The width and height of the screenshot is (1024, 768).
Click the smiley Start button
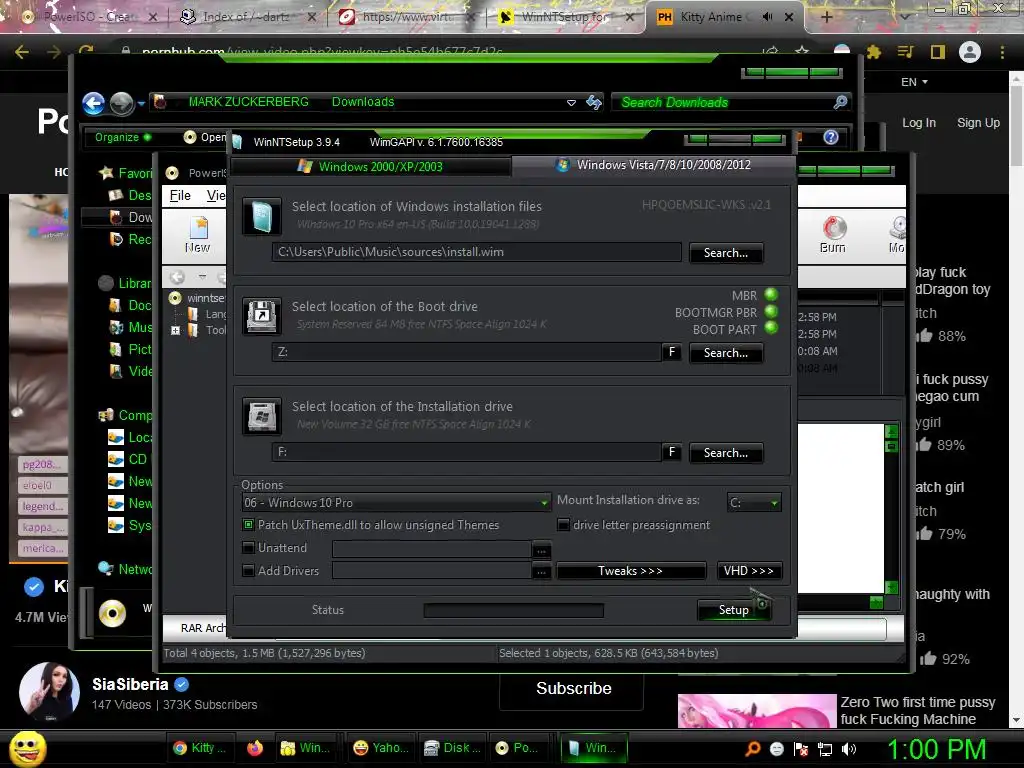coord(27,749)
